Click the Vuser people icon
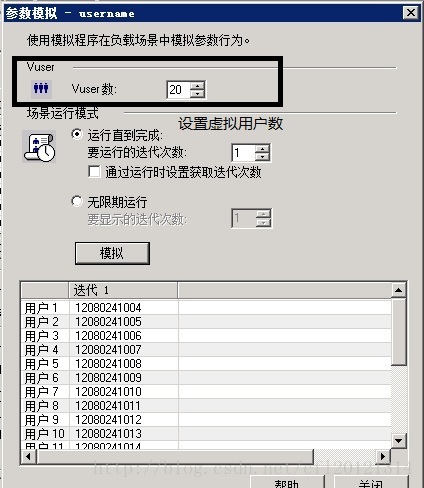The image size is (424, 488). 41,89
